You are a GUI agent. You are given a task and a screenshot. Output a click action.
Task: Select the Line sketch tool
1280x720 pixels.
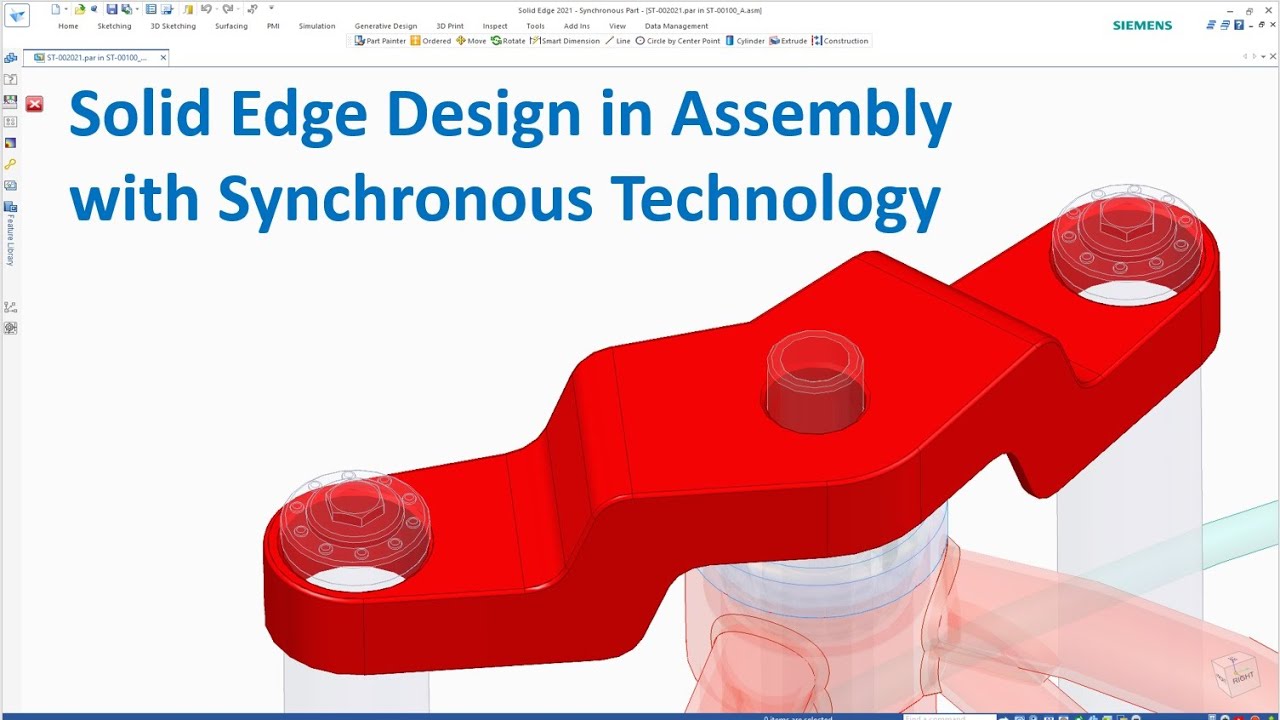(618, 41)
